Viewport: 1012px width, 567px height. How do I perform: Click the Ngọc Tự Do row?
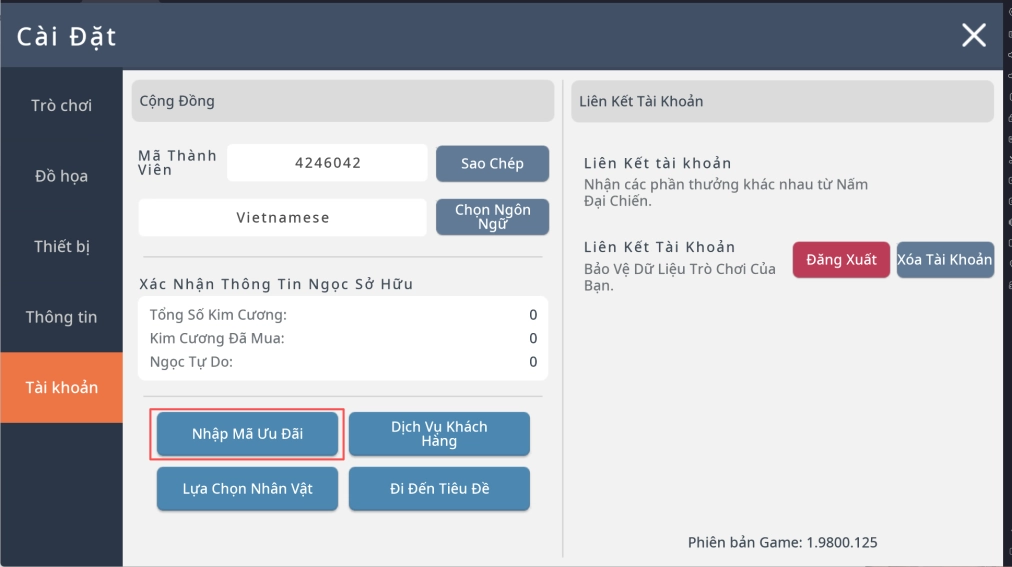click(343, 362)
